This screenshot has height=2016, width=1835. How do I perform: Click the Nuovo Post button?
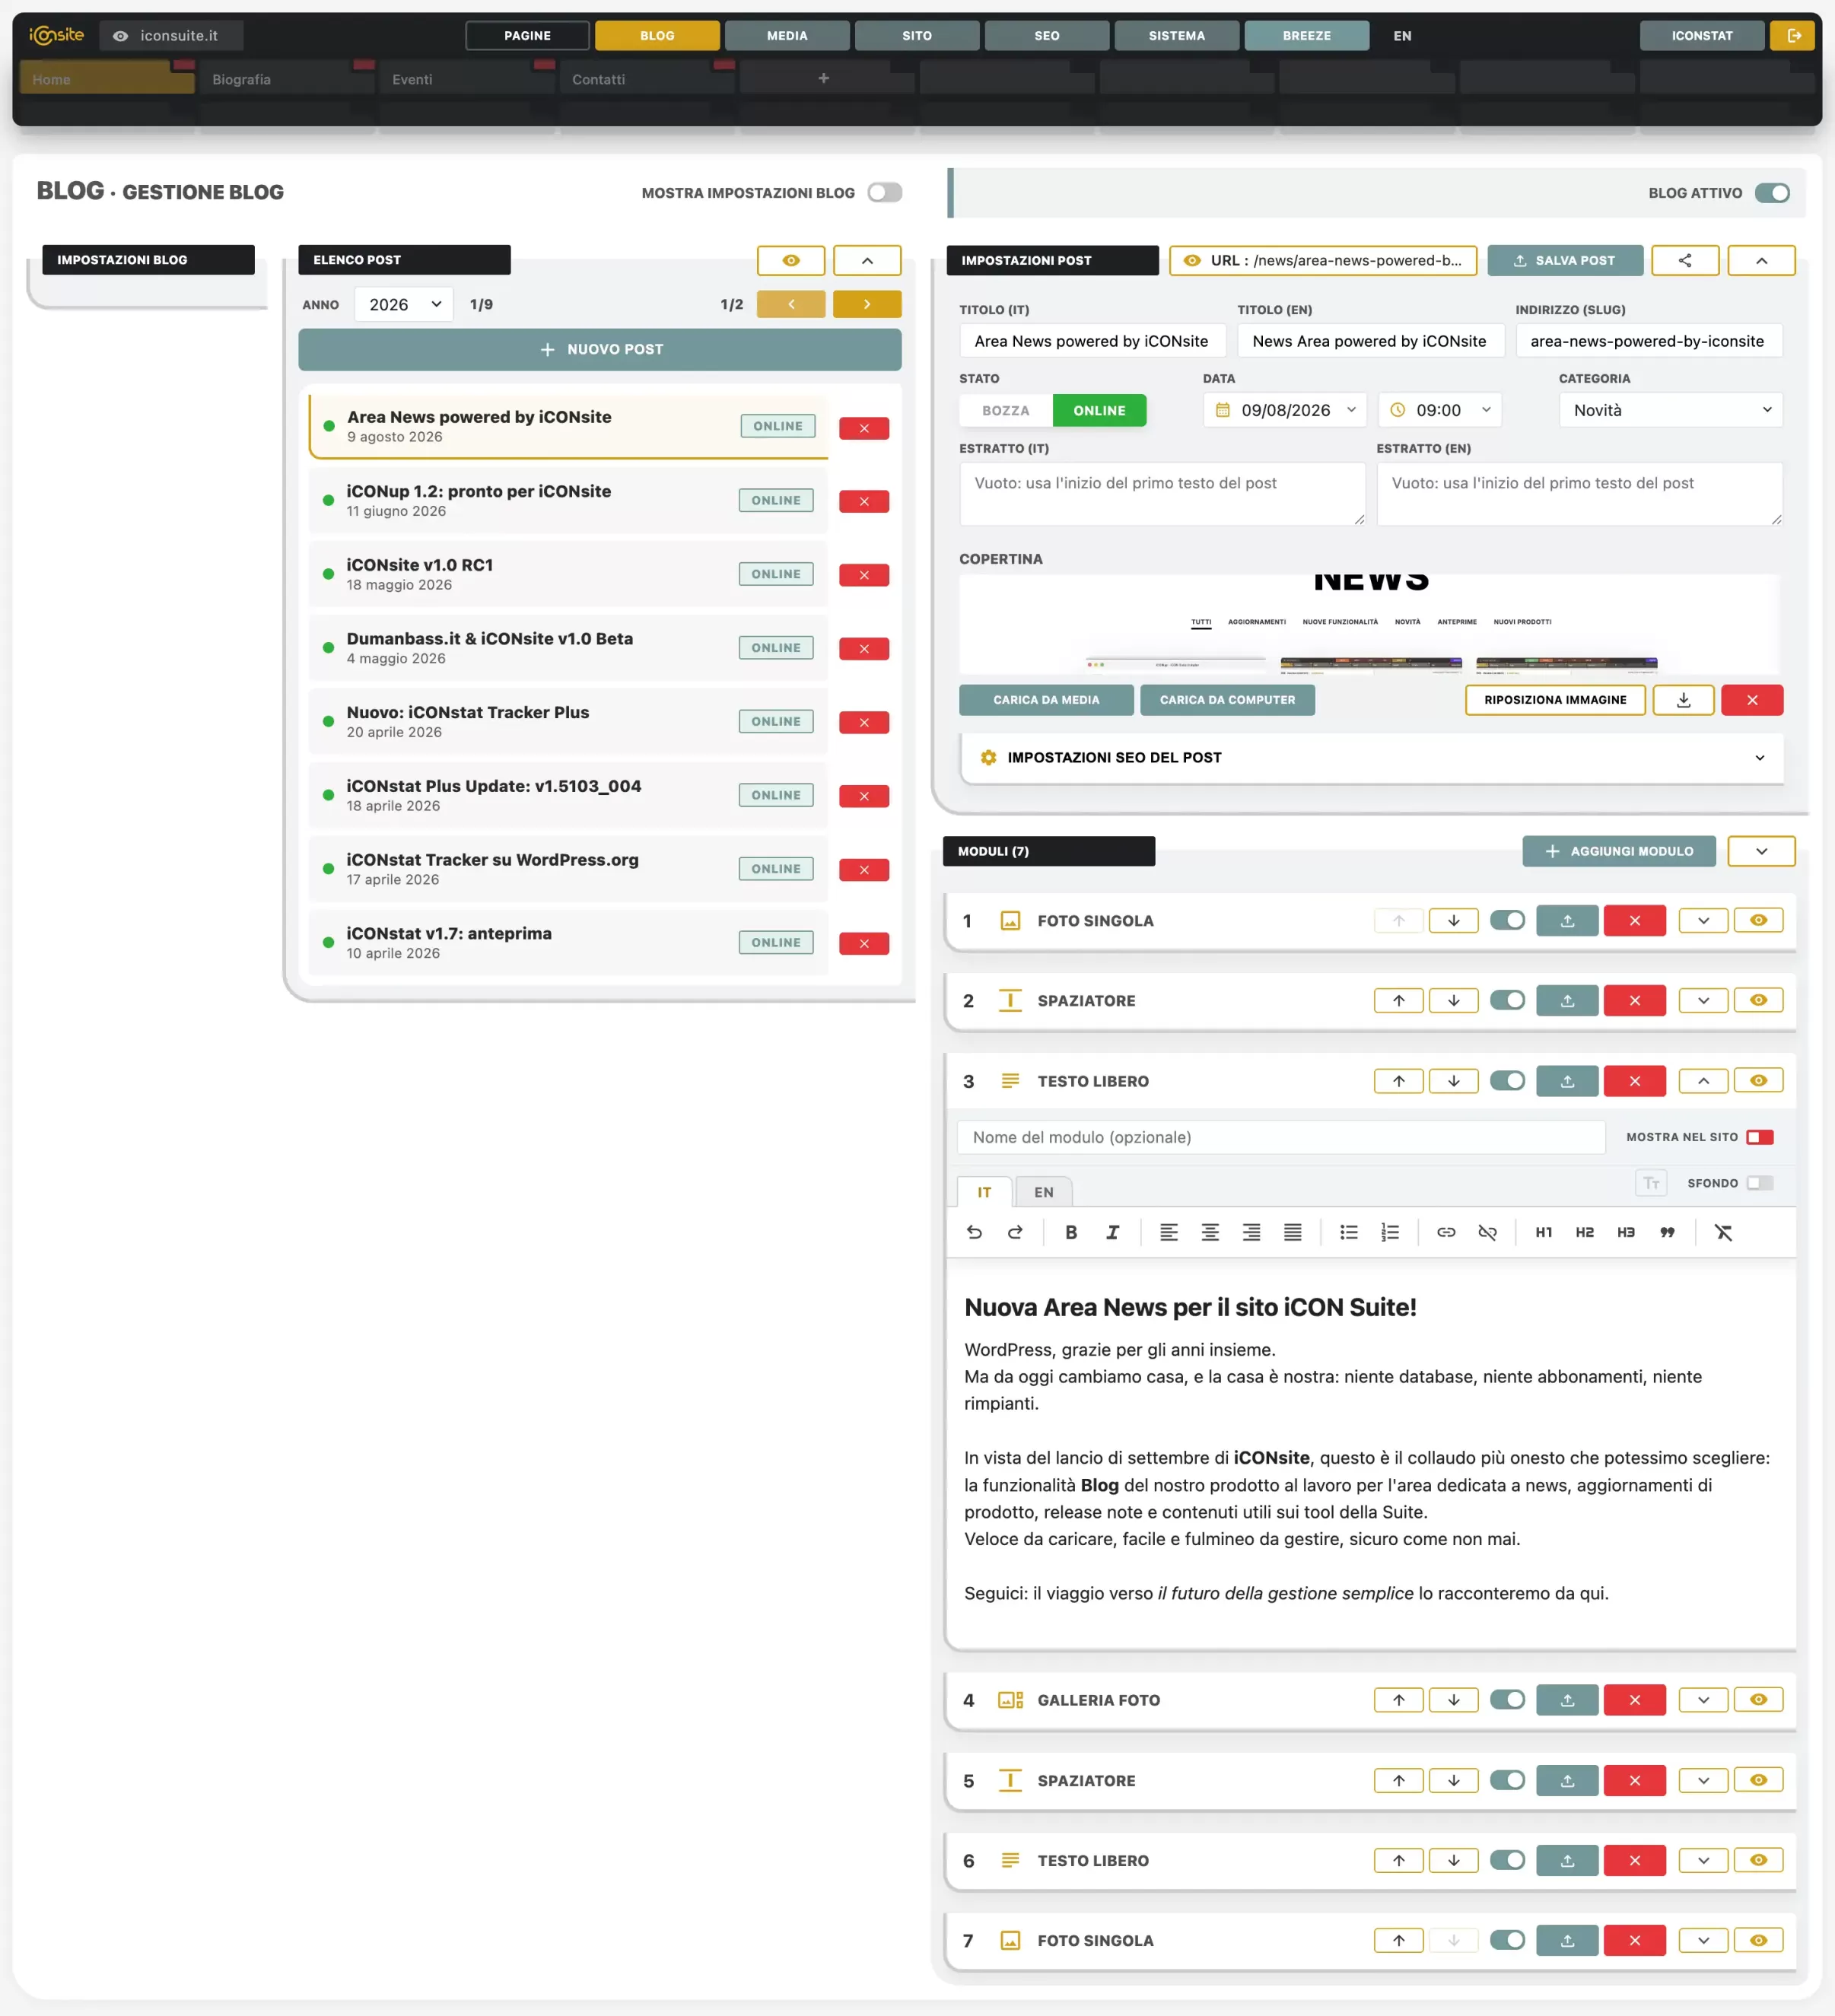(x=600, y=349)
